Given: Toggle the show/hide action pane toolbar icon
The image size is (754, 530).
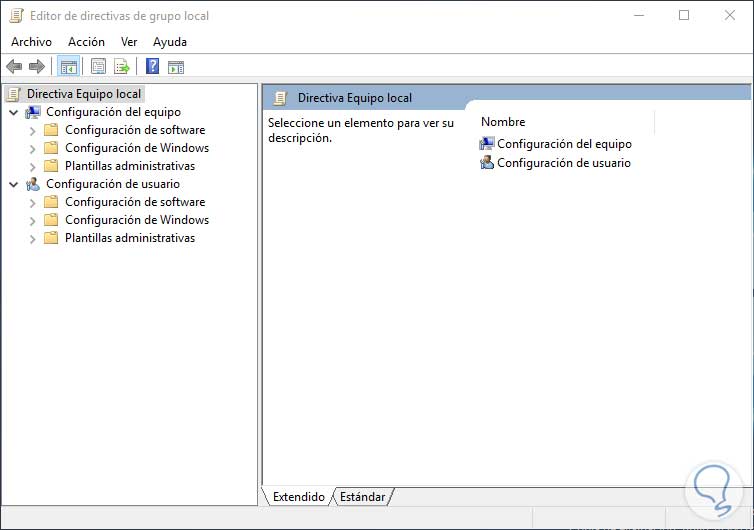Looking at the screenshot, I should click(x=176, y=67).
